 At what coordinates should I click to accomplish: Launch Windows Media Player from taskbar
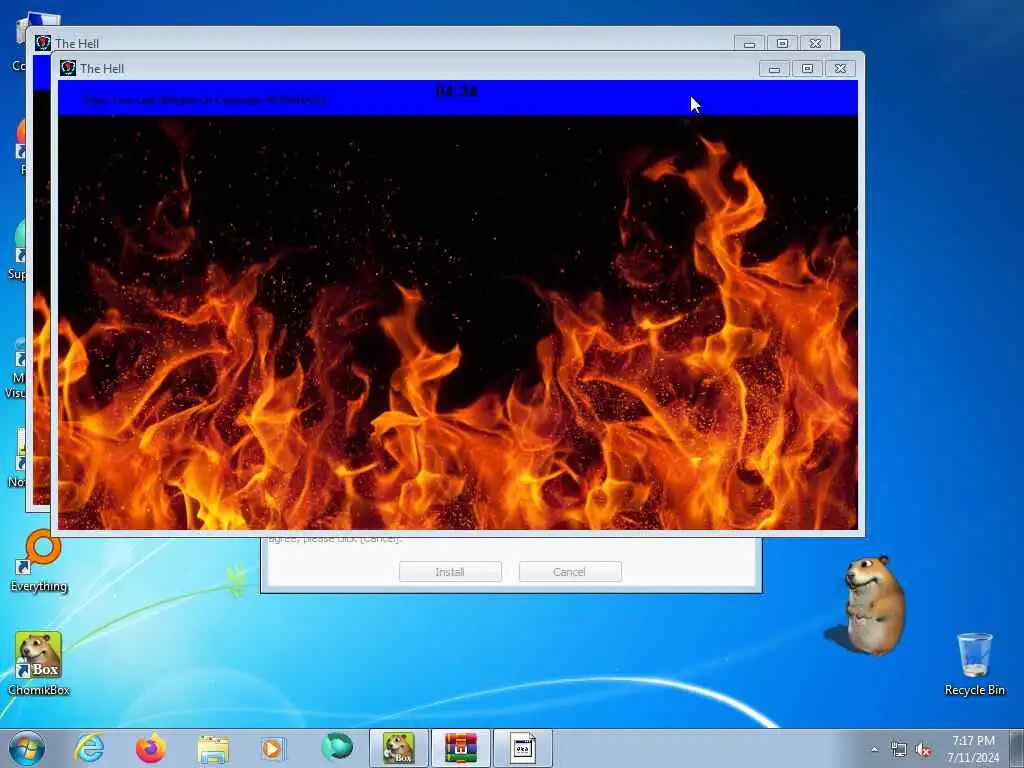(272, 748)
